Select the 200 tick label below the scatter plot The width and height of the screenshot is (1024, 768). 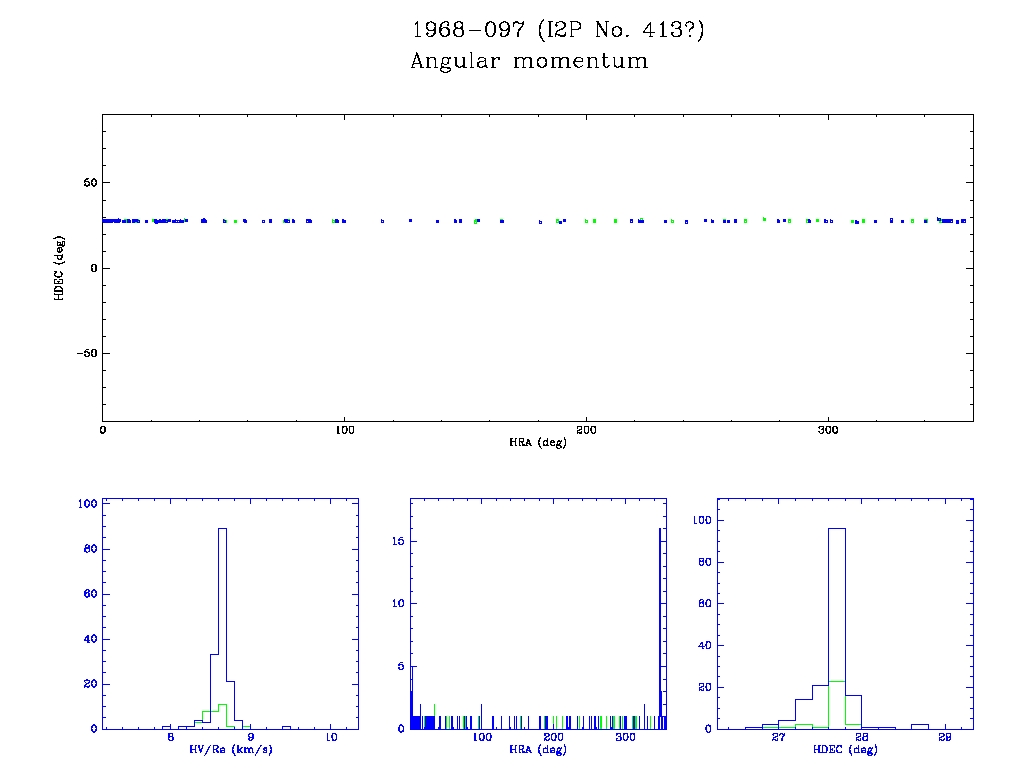[586, 430]
